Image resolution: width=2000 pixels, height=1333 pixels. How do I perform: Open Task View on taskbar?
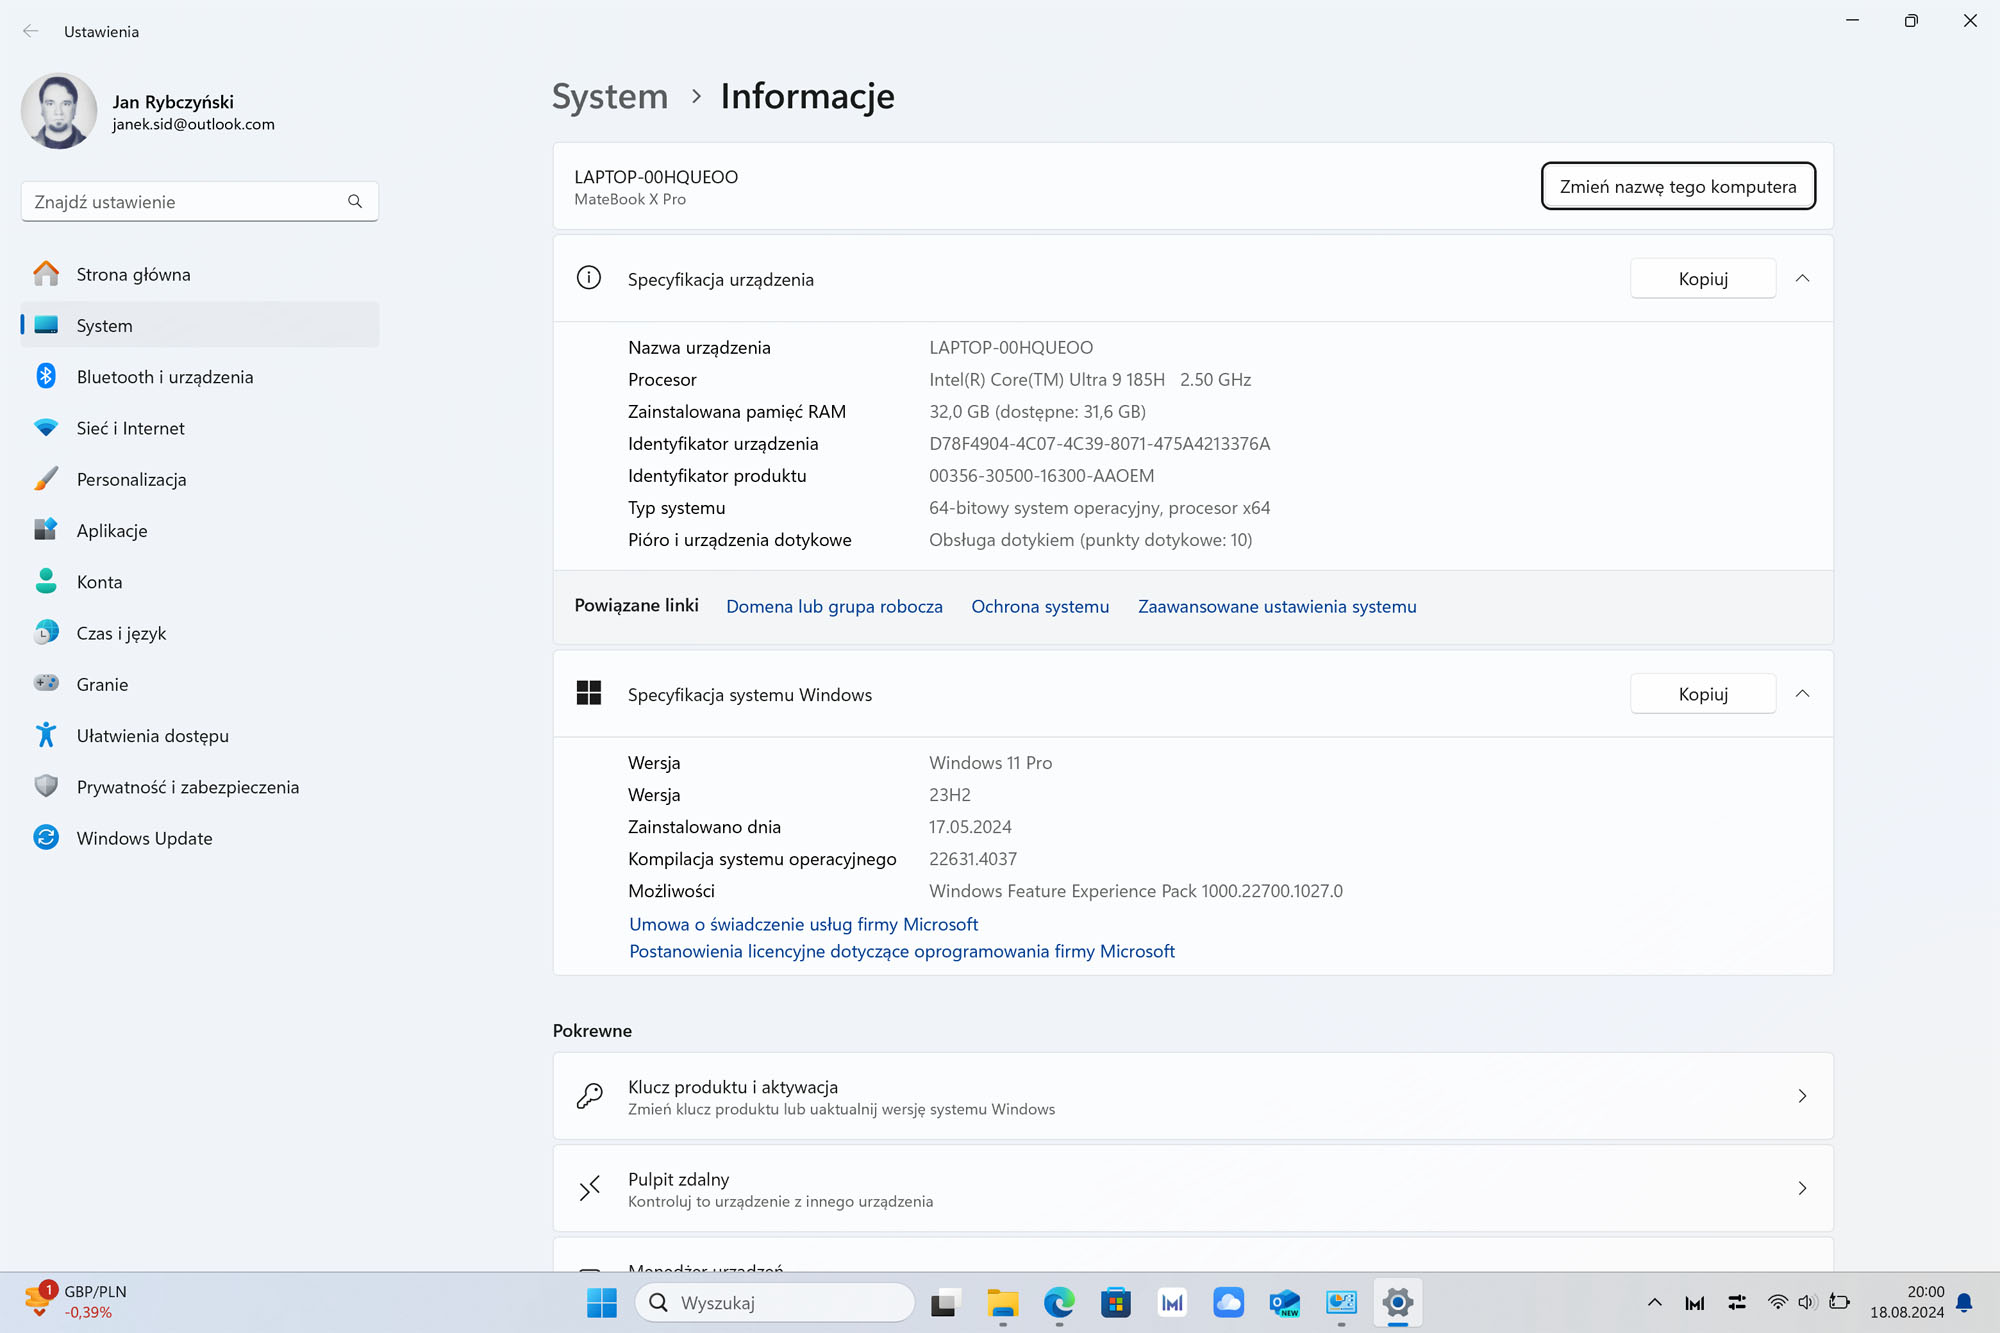(x=944, y=1302)
